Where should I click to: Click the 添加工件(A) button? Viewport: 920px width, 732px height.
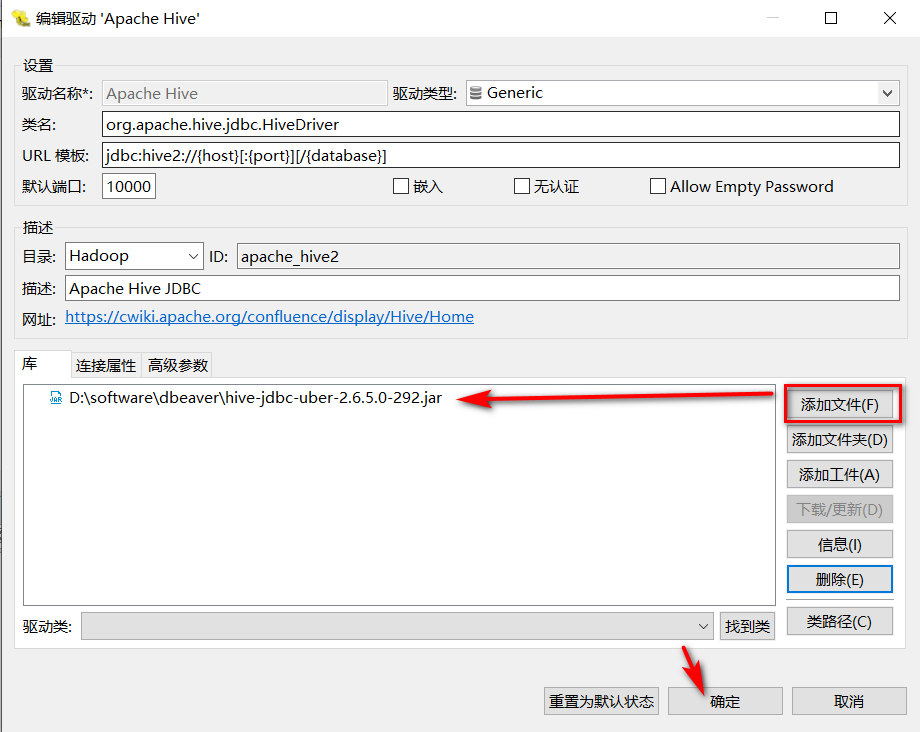click(x=840, y=475)
